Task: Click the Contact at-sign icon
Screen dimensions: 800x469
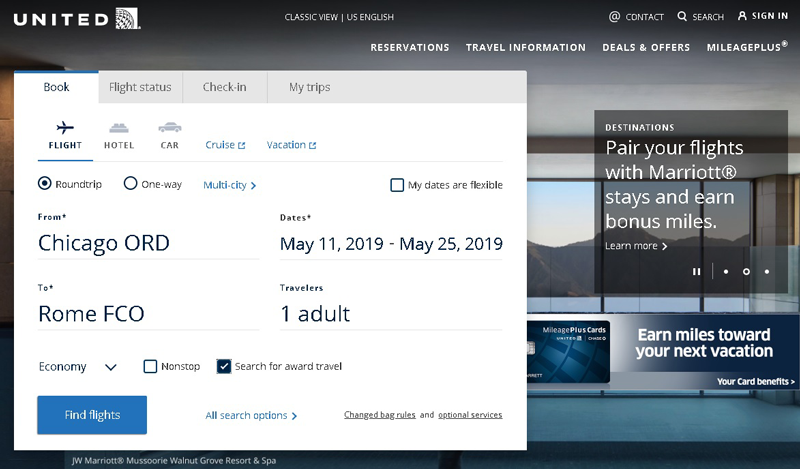Action: (x=614, y=17)
